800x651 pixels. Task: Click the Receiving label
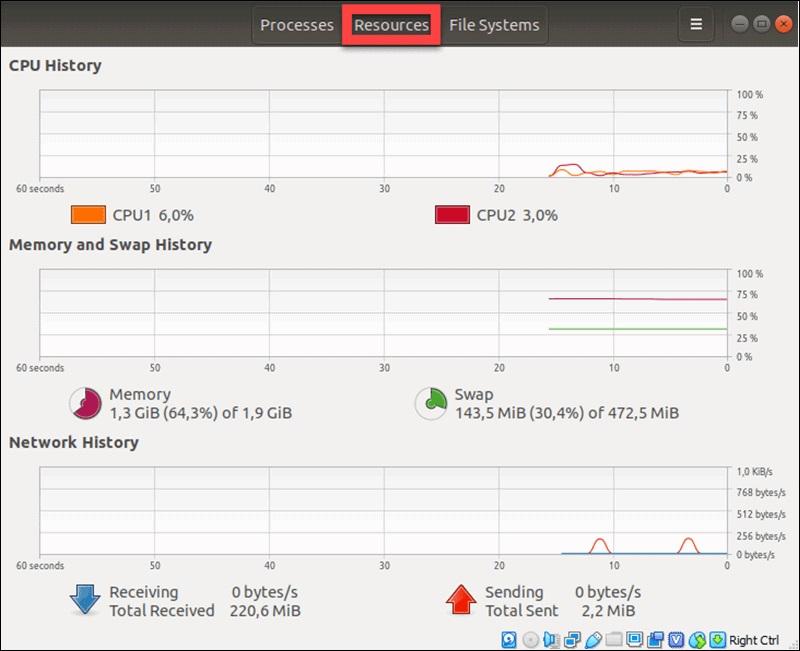pyautogui.click(x=144, y=592)
